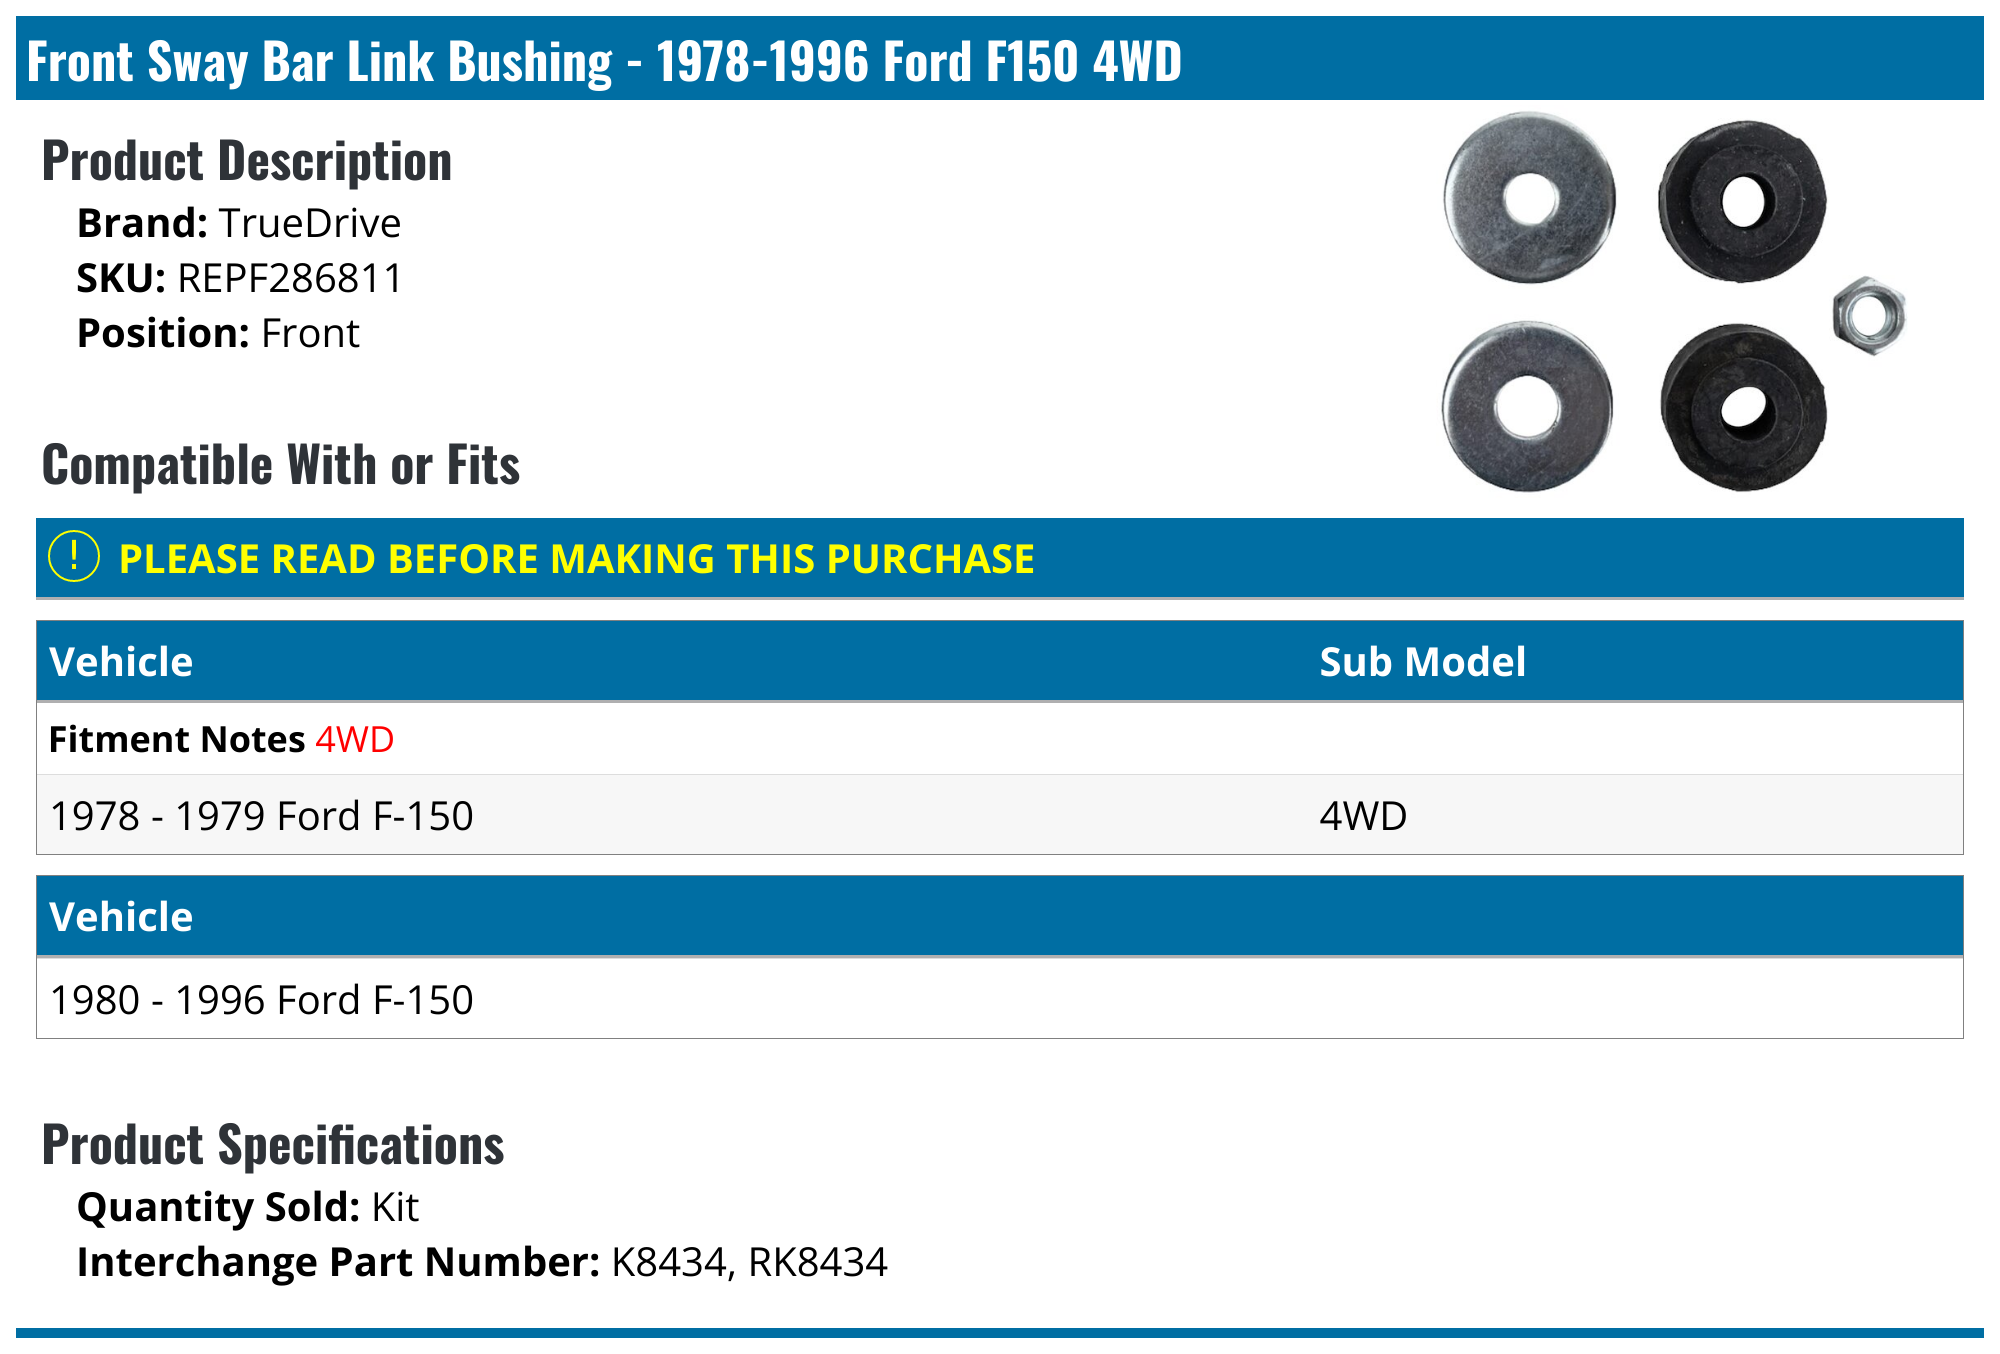Click the 4WD sub model cell

pos(1363,816)
